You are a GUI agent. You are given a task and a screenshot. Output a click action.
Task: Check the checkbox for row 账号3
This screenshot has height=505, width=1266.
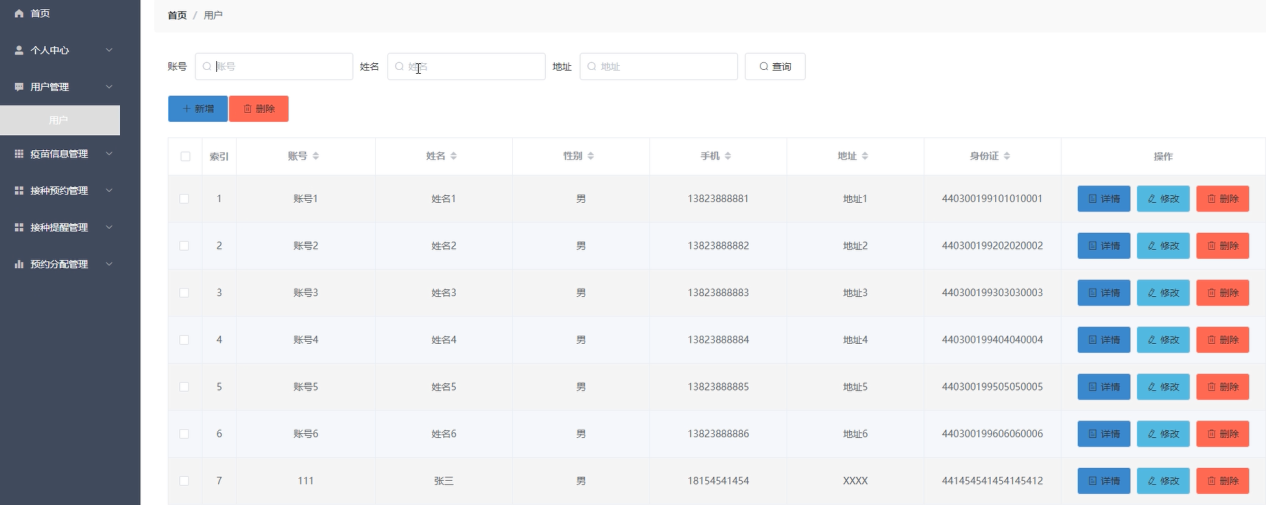click(184, 293)
